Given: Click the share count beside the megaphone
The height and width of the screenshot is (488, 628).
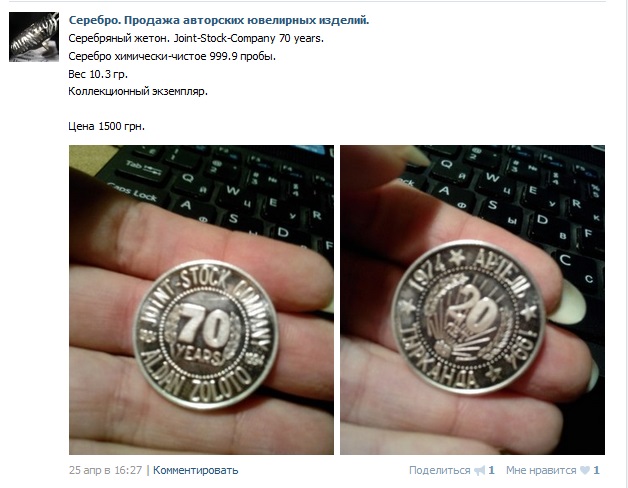Looking at the screenshot, I should 491,470.
